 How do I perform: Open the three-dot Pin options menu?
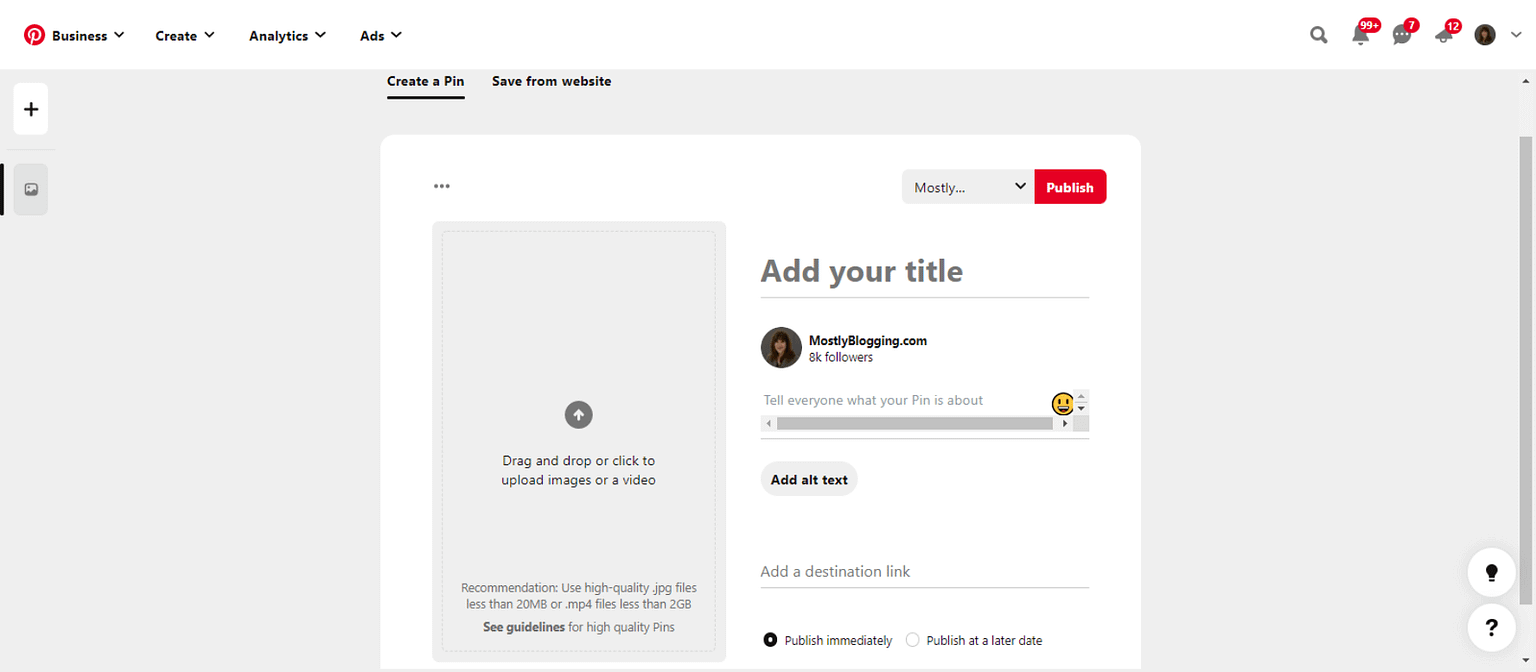pos(441,186)
